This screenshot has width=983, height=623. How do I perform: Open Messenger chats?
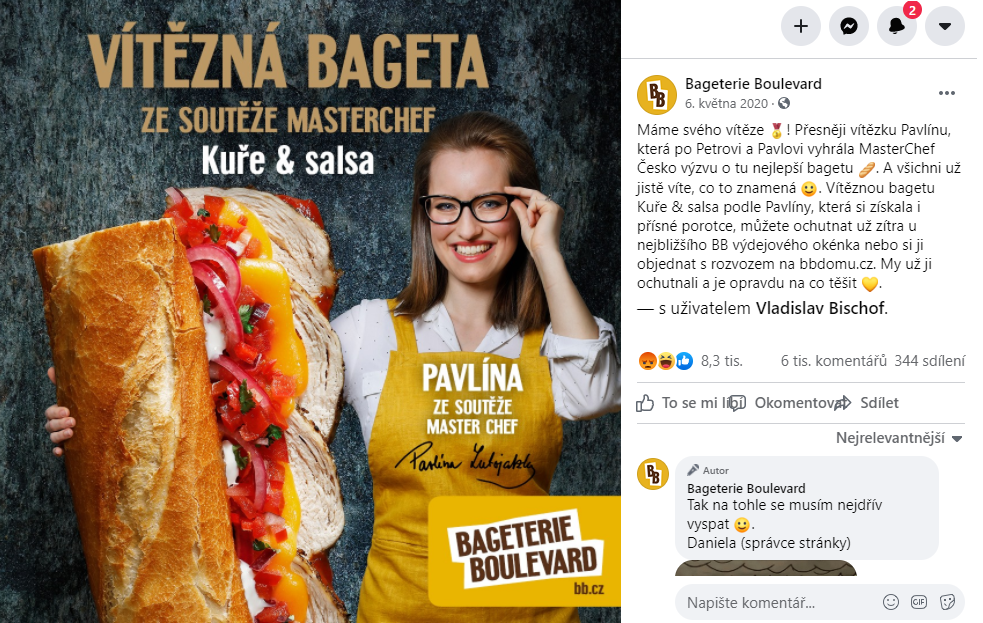849,26
